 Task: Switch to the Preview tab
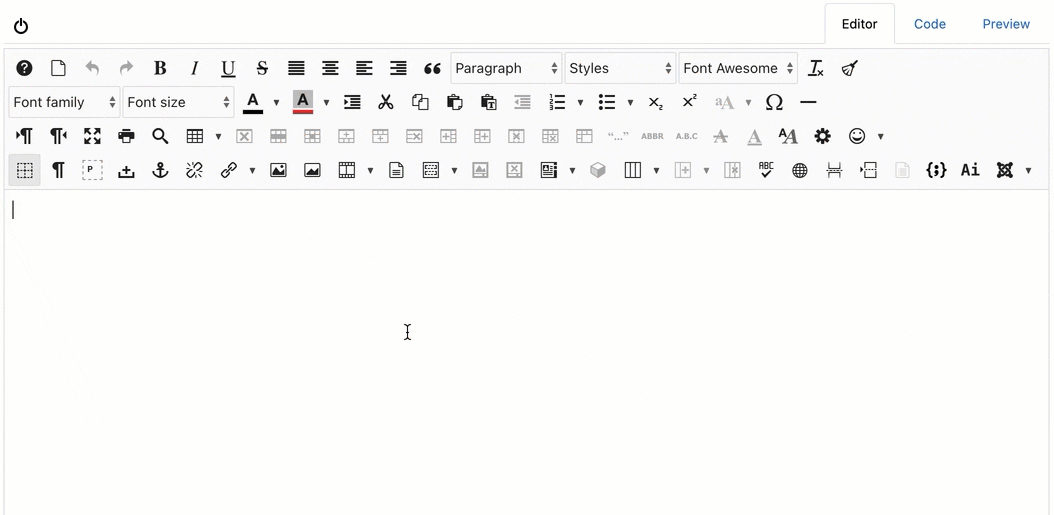click(x=1005, y=24)
